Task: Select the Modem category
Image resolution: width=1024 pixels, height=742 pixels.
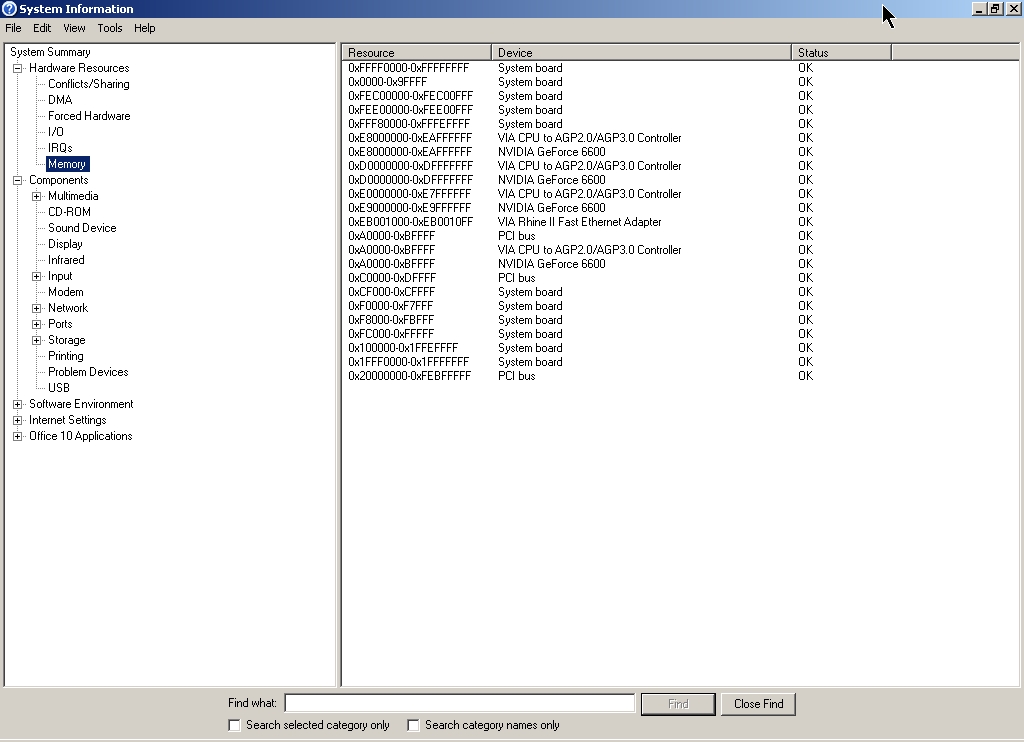Action: [x=65, y=292]
